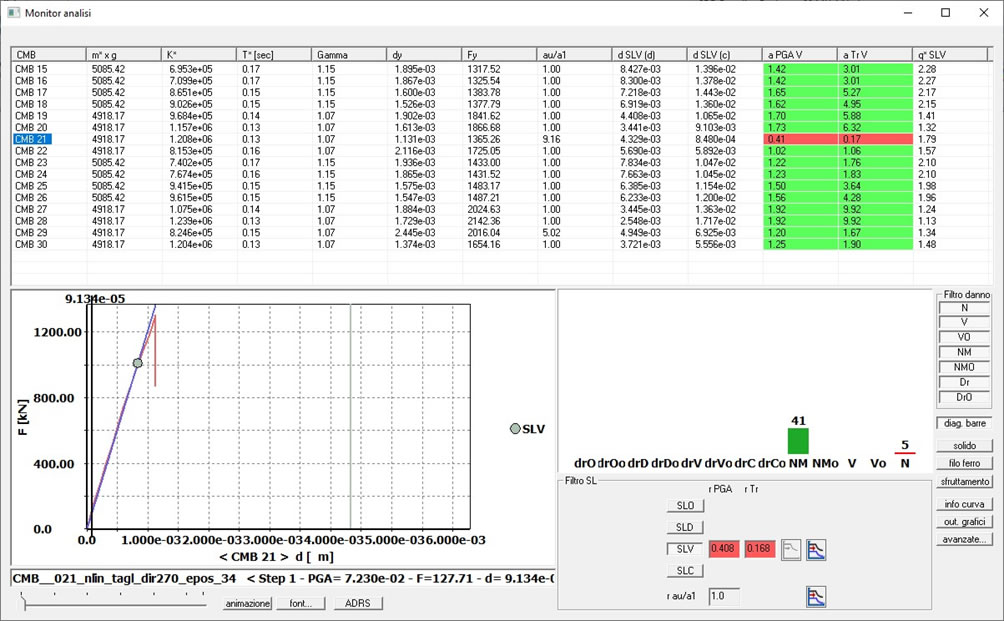This screenshot has height=621, width=1004.
Task: Move the step slider handle
Action: tap(24, 602)
